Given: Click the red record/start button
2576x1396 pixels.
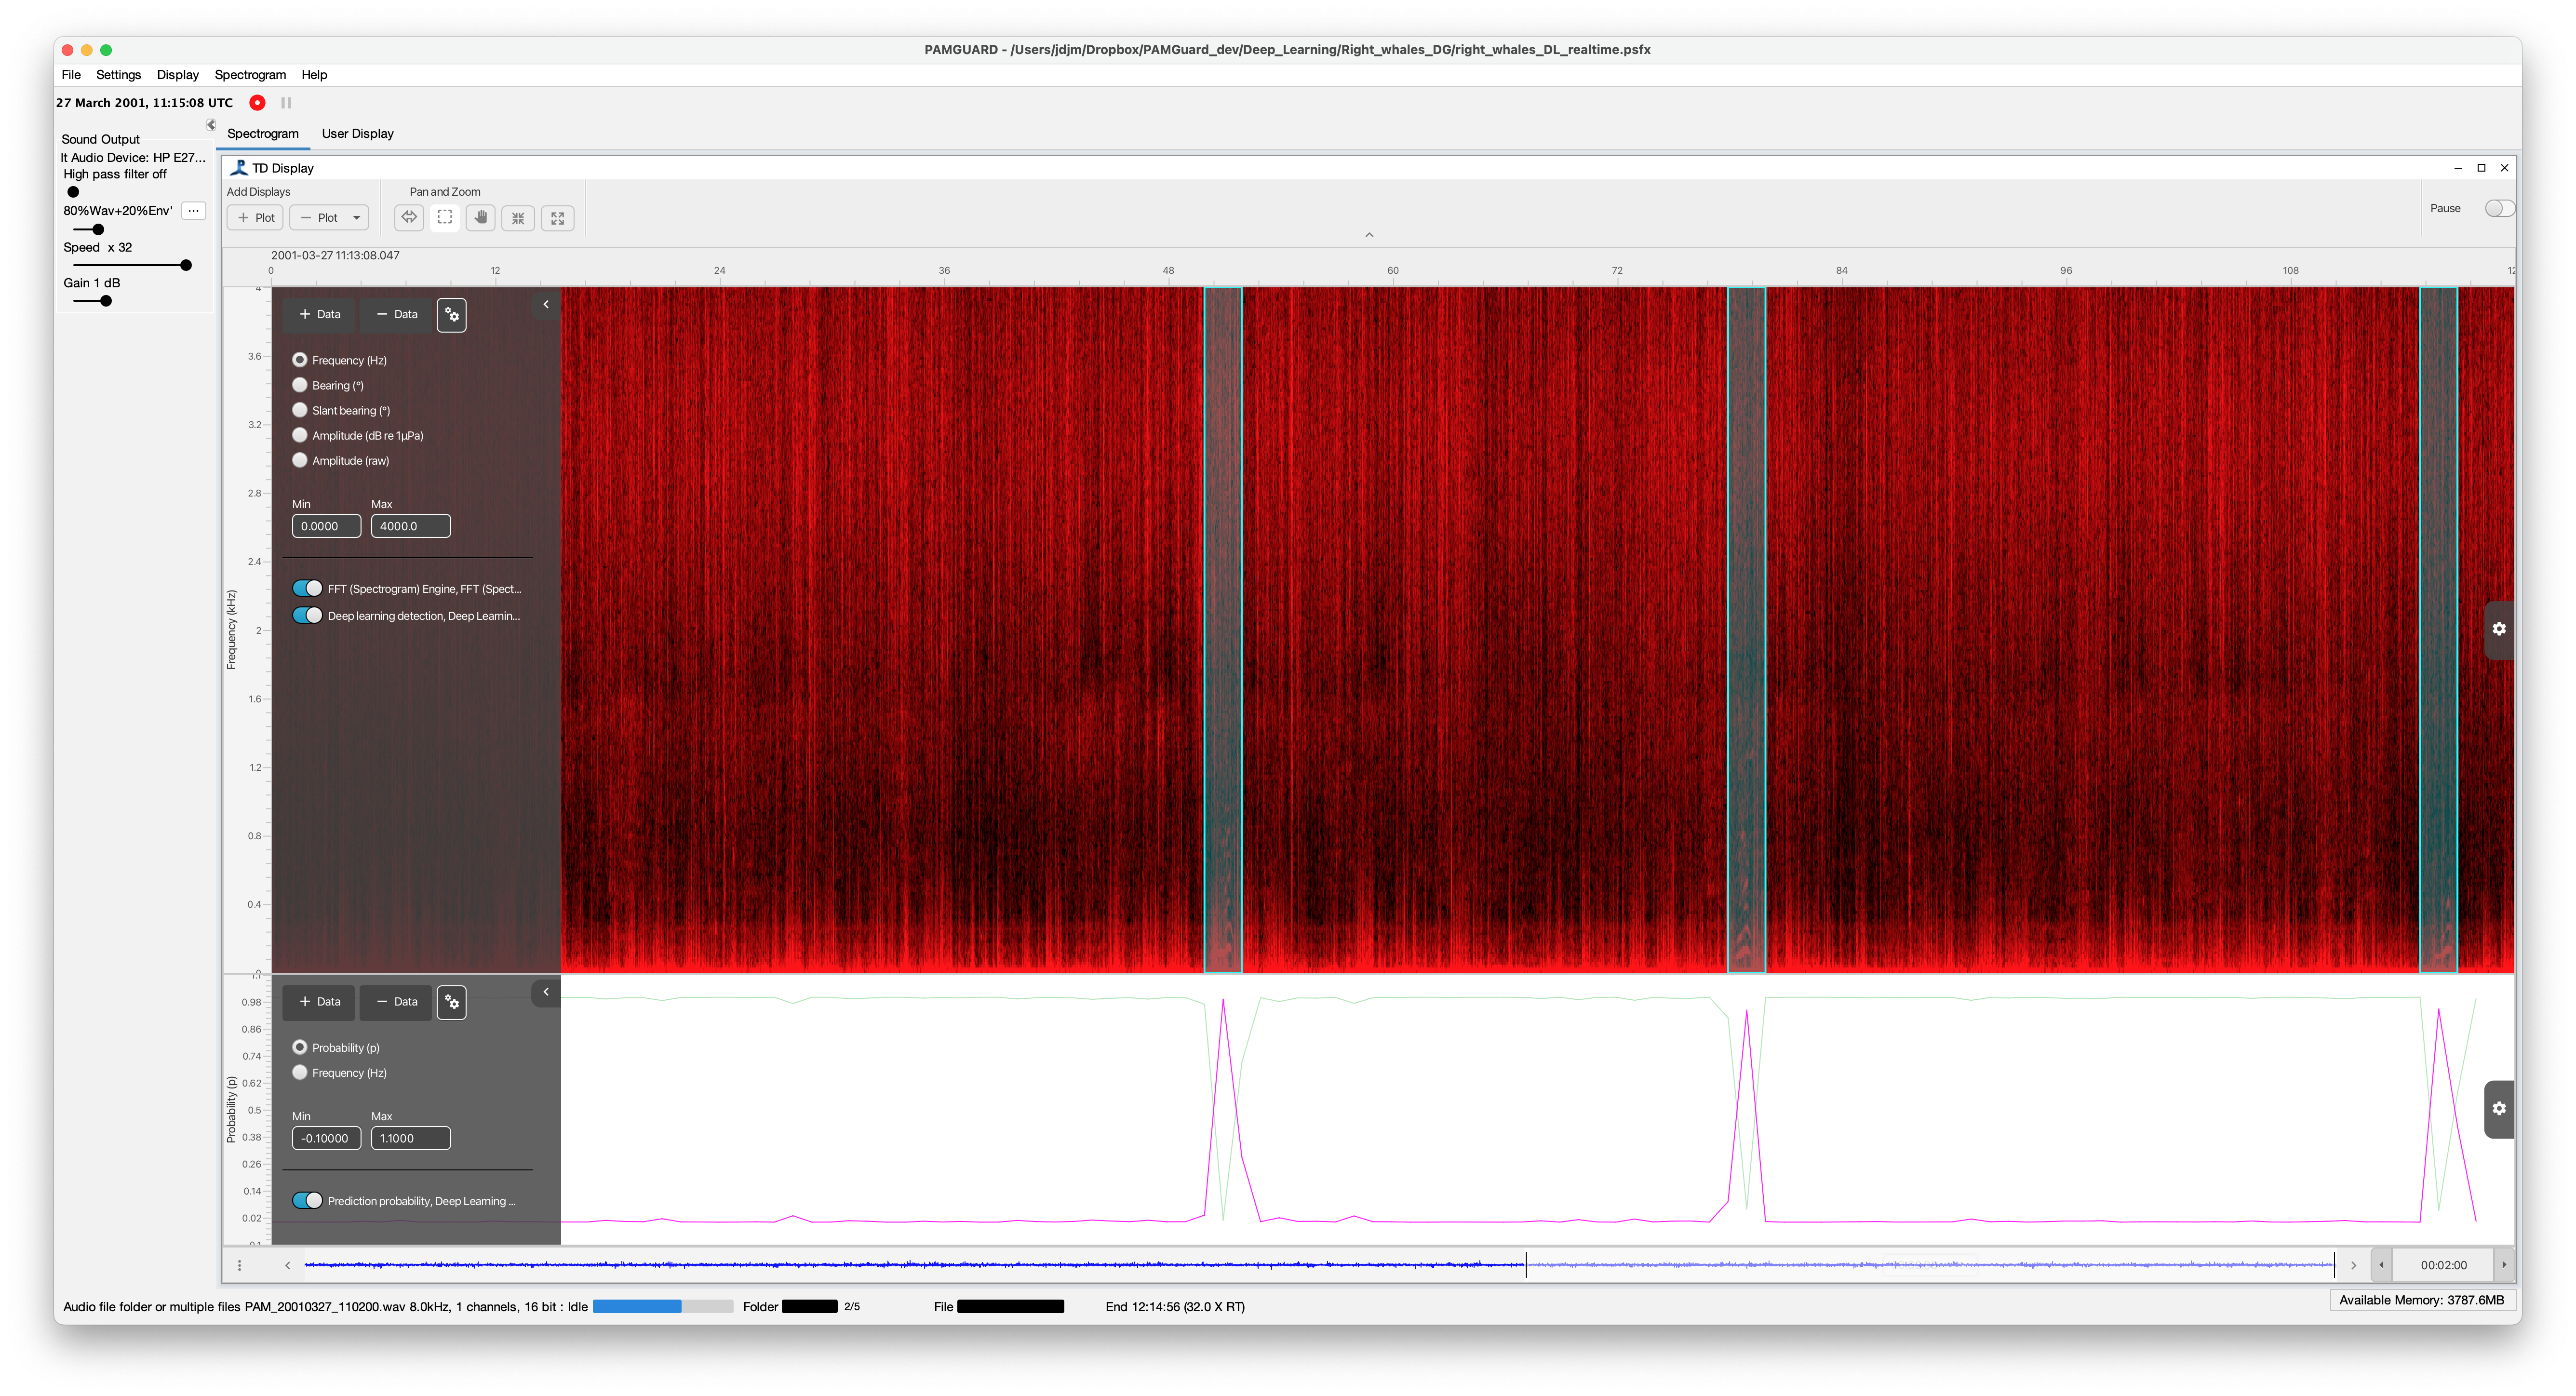Looking at the screenshot, I should [257, 102].
